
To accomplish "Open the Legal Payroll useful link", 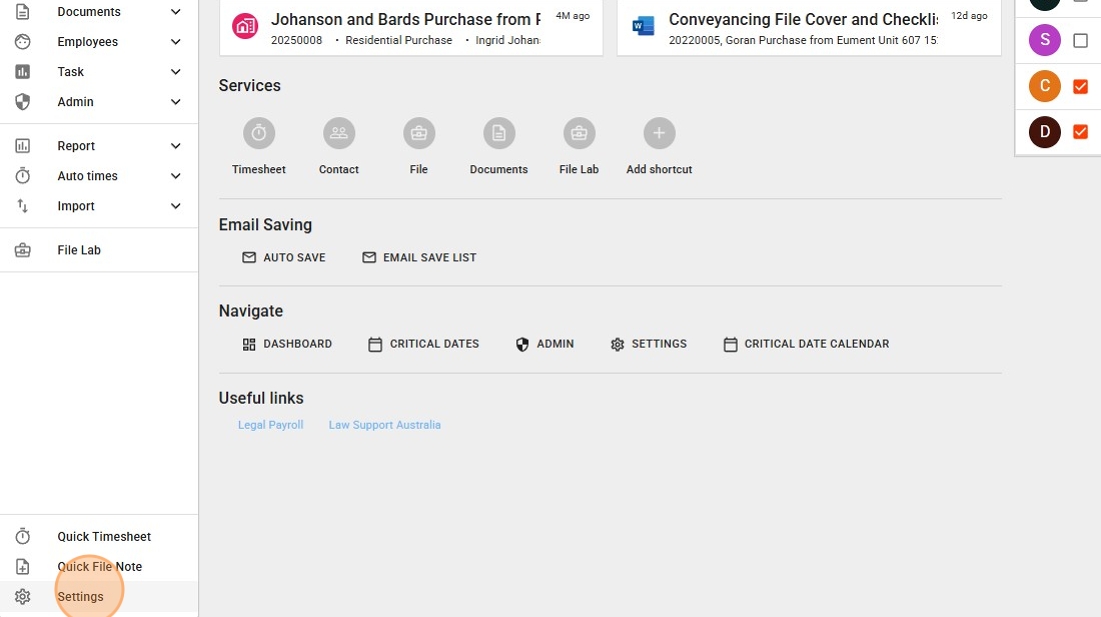I will (x=270, y=425).
